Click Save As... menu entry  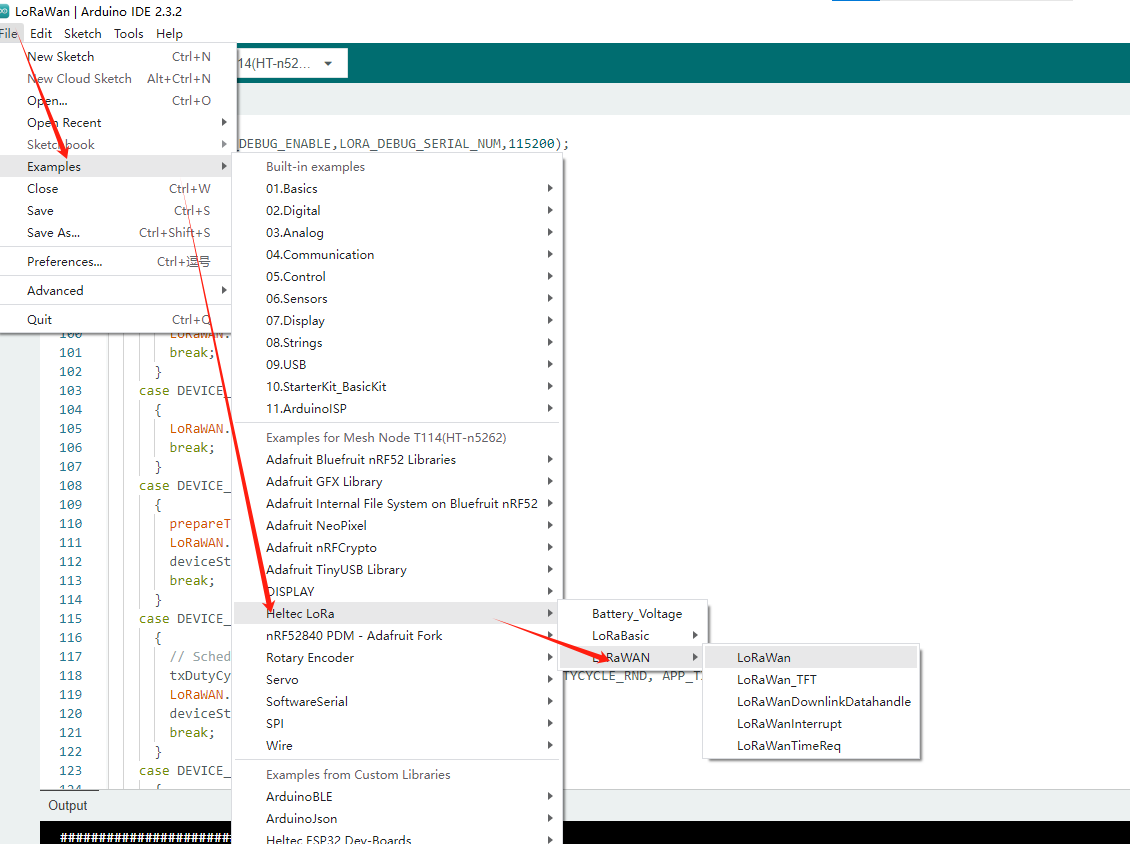click(53, 233)
